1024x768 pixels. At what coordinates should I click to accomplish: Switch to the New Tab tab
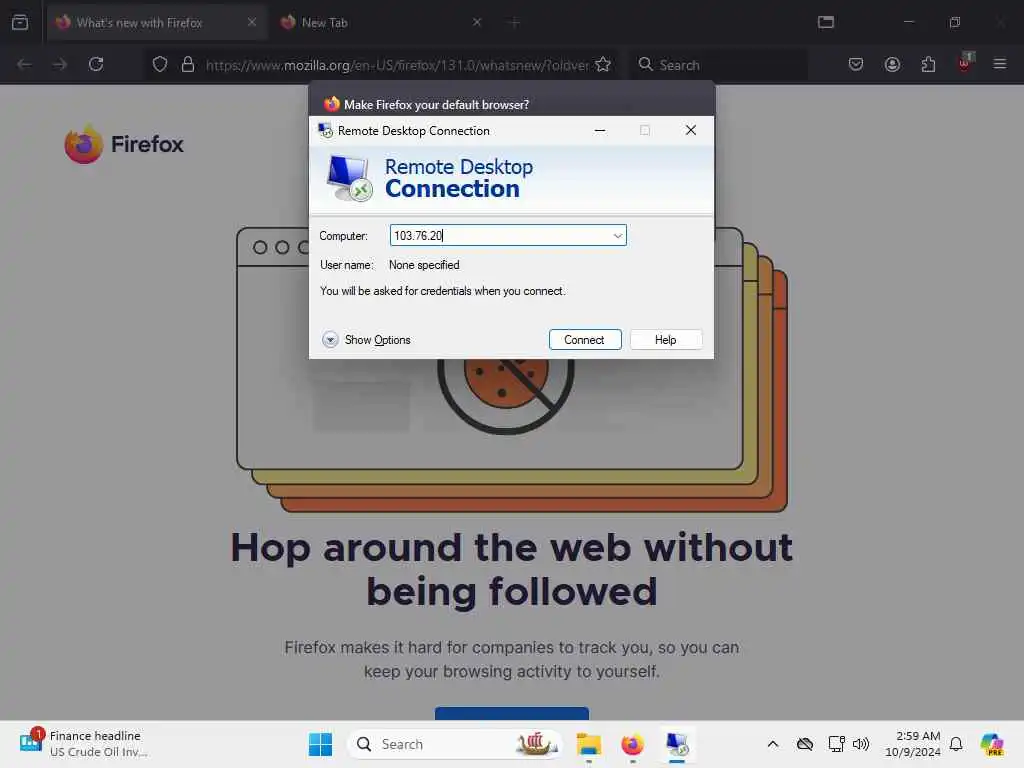click(x=381, y=23)
